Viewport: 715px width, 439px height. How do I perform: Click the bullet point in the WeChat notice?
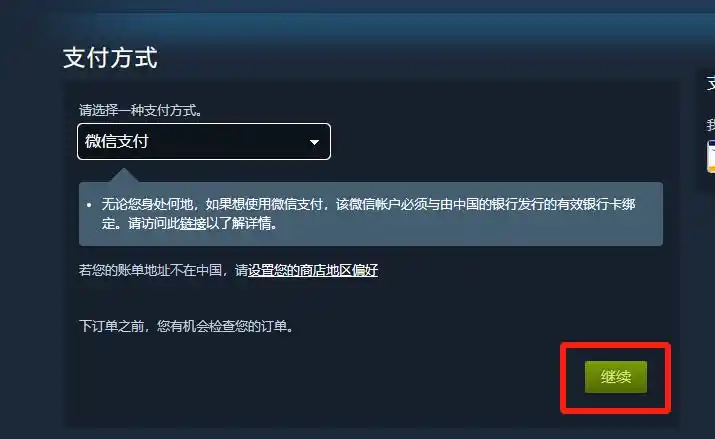(89, 205)
